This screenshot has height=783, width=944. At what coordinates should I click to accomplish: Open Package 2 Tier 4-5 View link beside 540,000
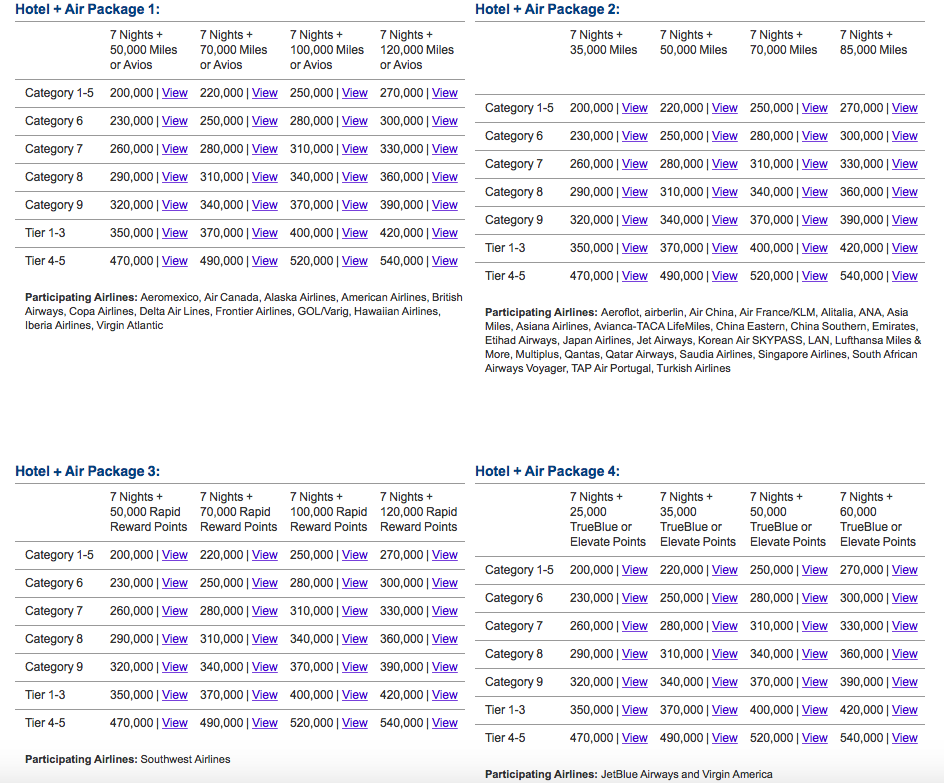(x=905, y=276)
